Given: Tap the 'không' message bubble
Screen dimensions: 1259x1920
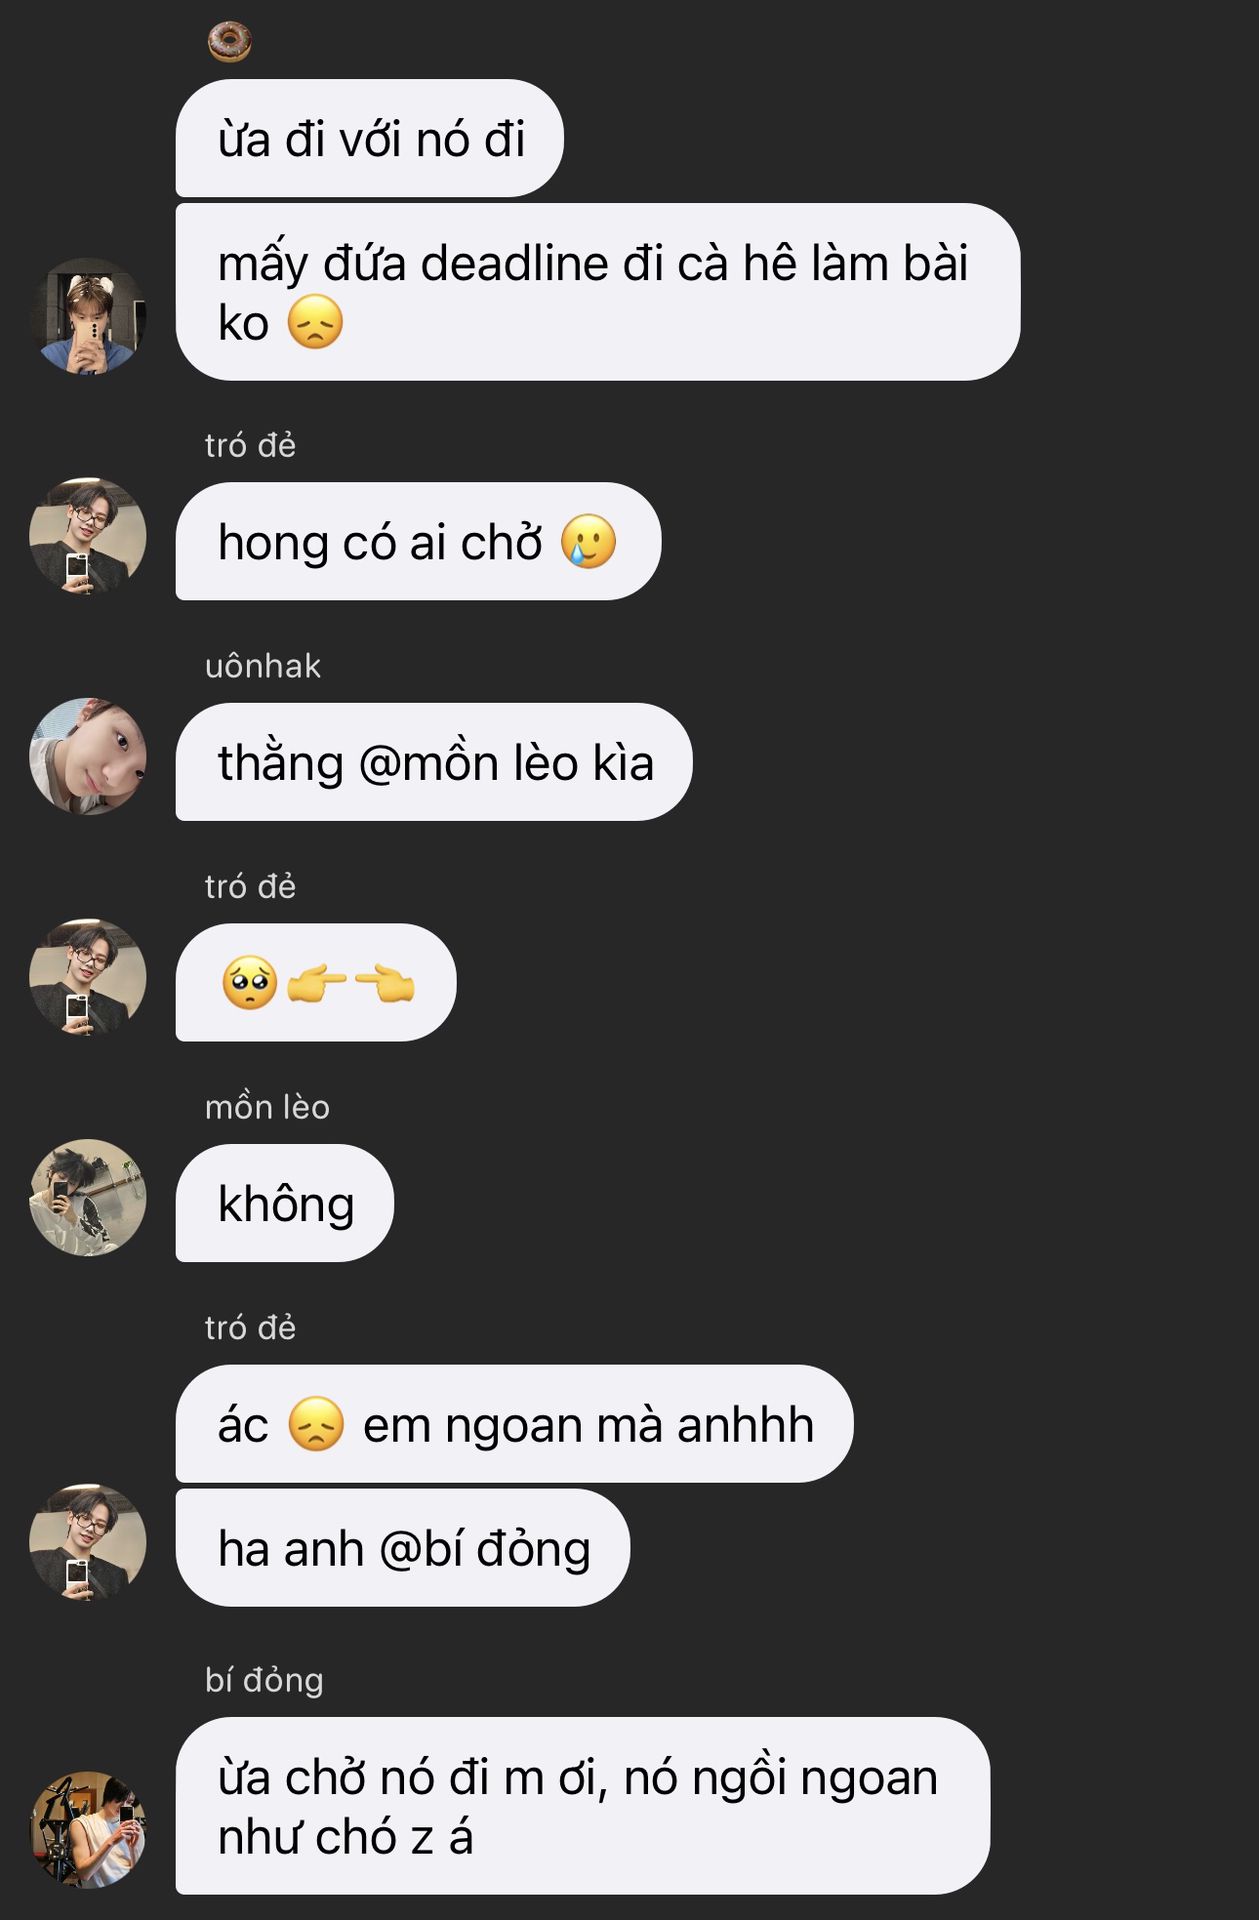Looking at the screenshot, I should point(285,1203).
